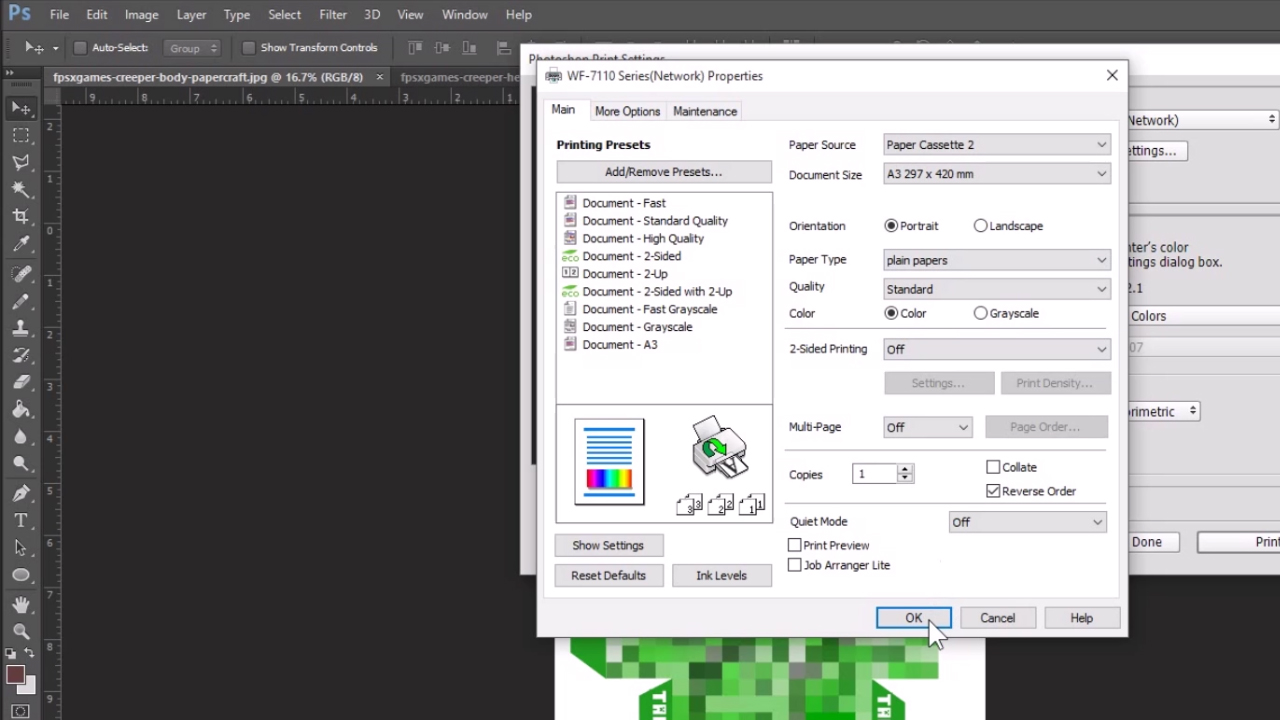Image resolution: width=1280 pixels, height=720 pixels.
Task: Open the Quality dropdown
Action: pyautogui.click(x=996, y=289)
